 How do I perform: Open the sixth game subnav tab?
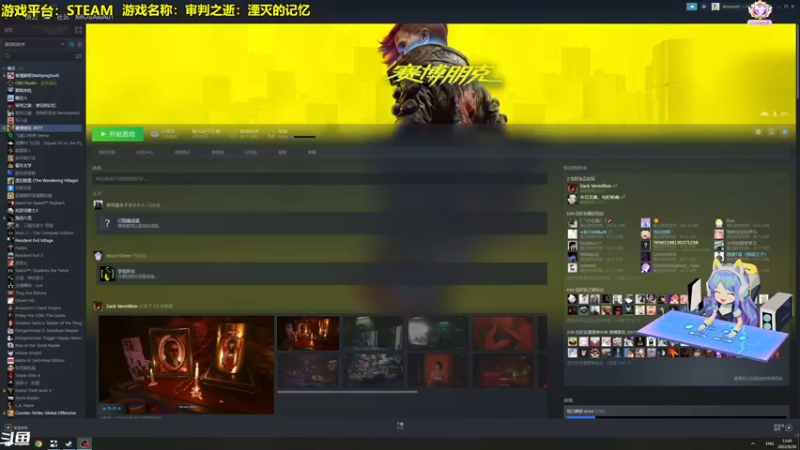[x=282, y=152]
